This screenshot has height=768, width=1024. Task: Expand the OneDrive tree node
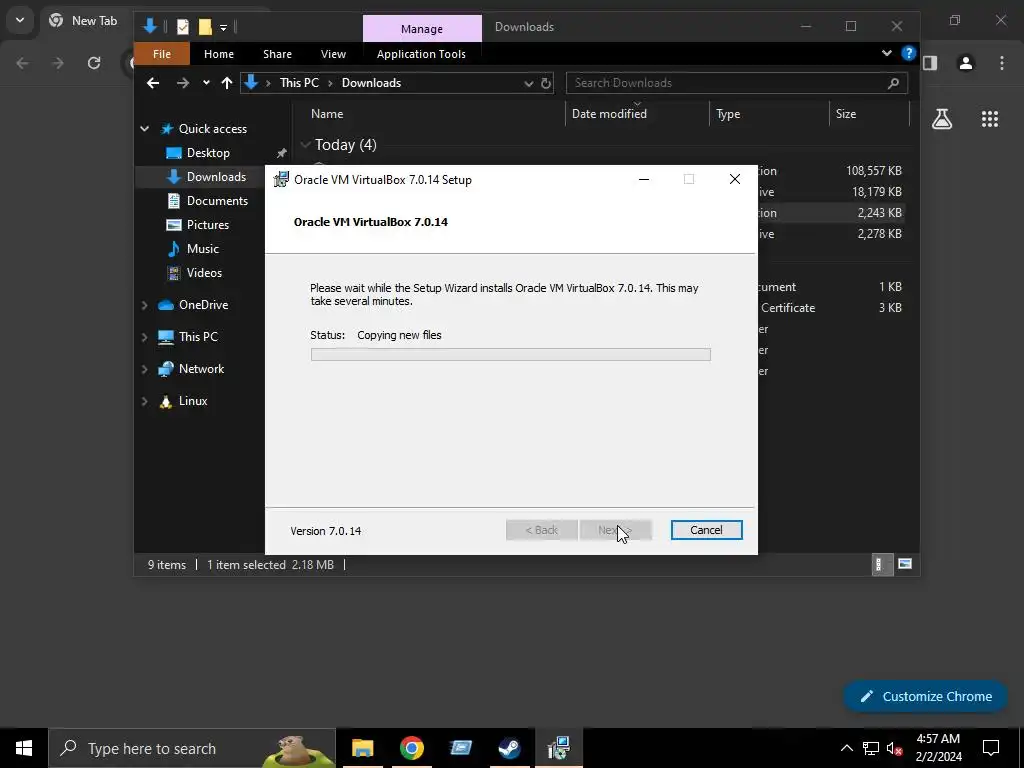[144, 305]
